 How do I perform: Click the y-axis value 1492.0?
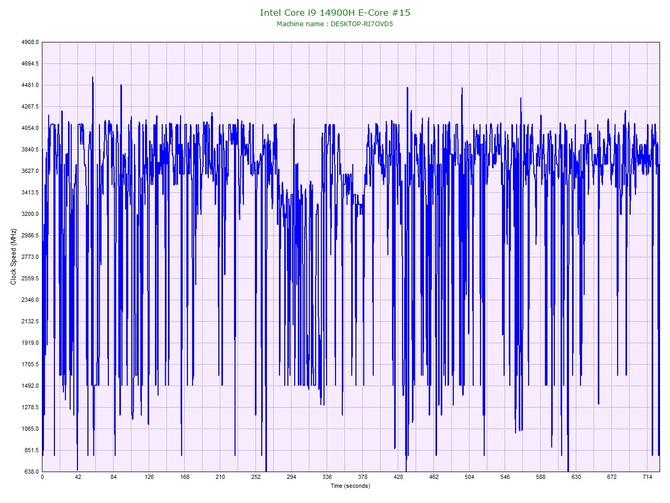[30, 386]
